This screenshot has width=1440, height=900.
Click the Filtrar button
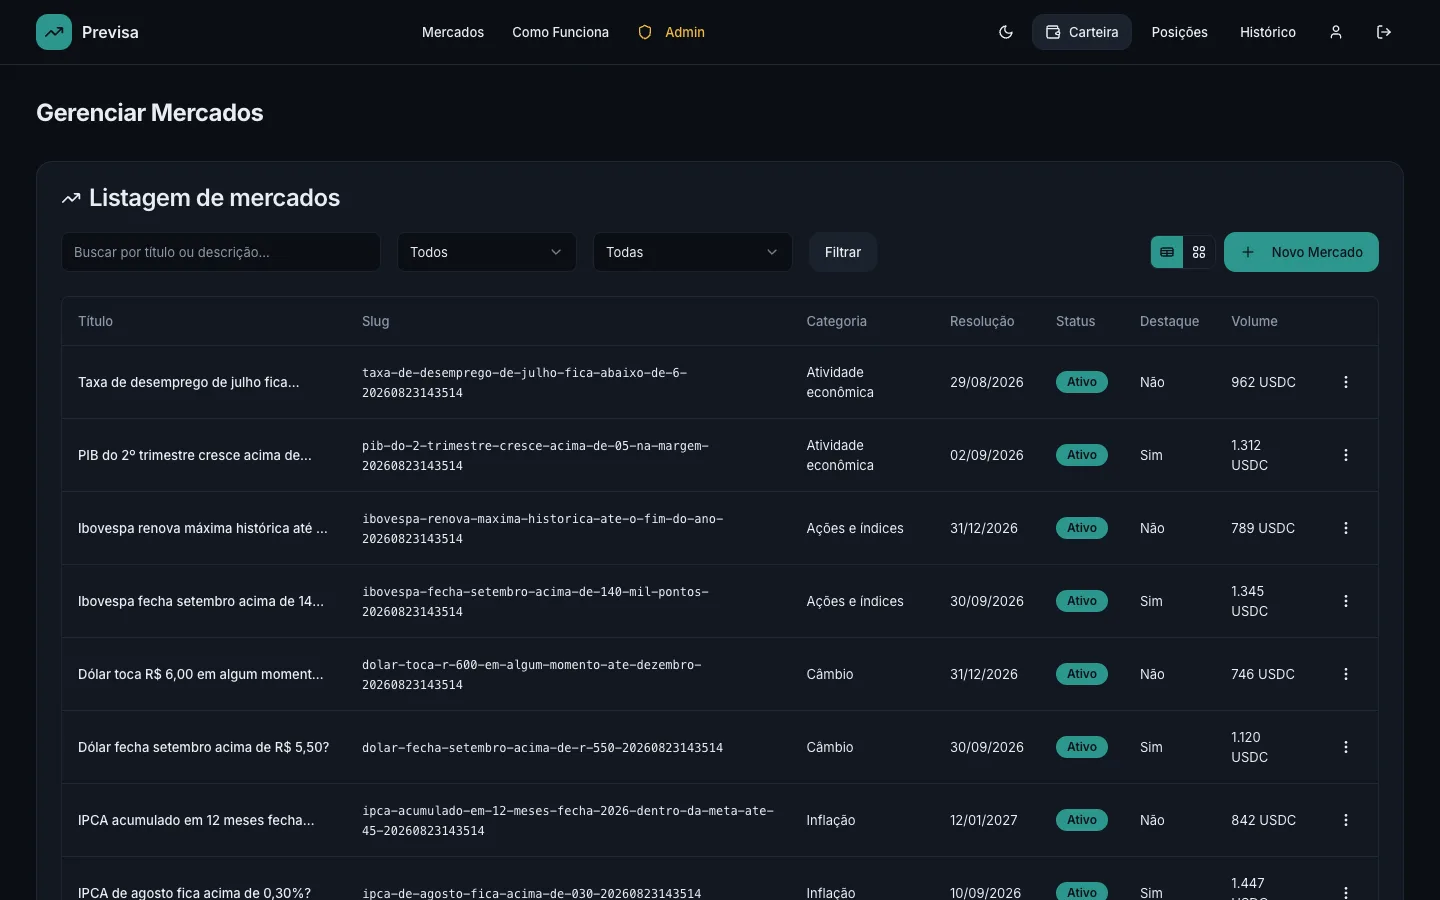click(843, 252)
